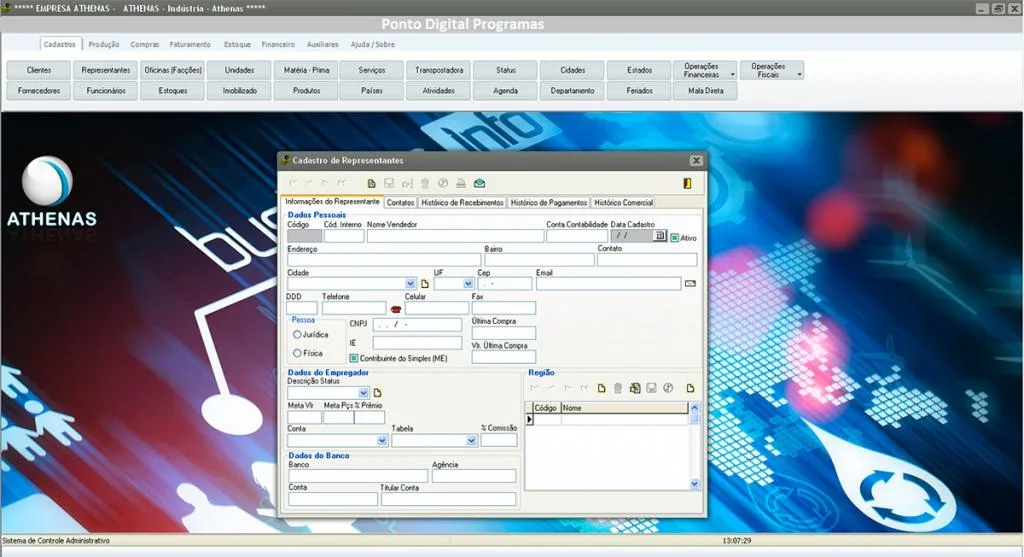Expand the UF dropdown
The width and height of the screenshot is (1024, 557).
[x=468, y=284]
